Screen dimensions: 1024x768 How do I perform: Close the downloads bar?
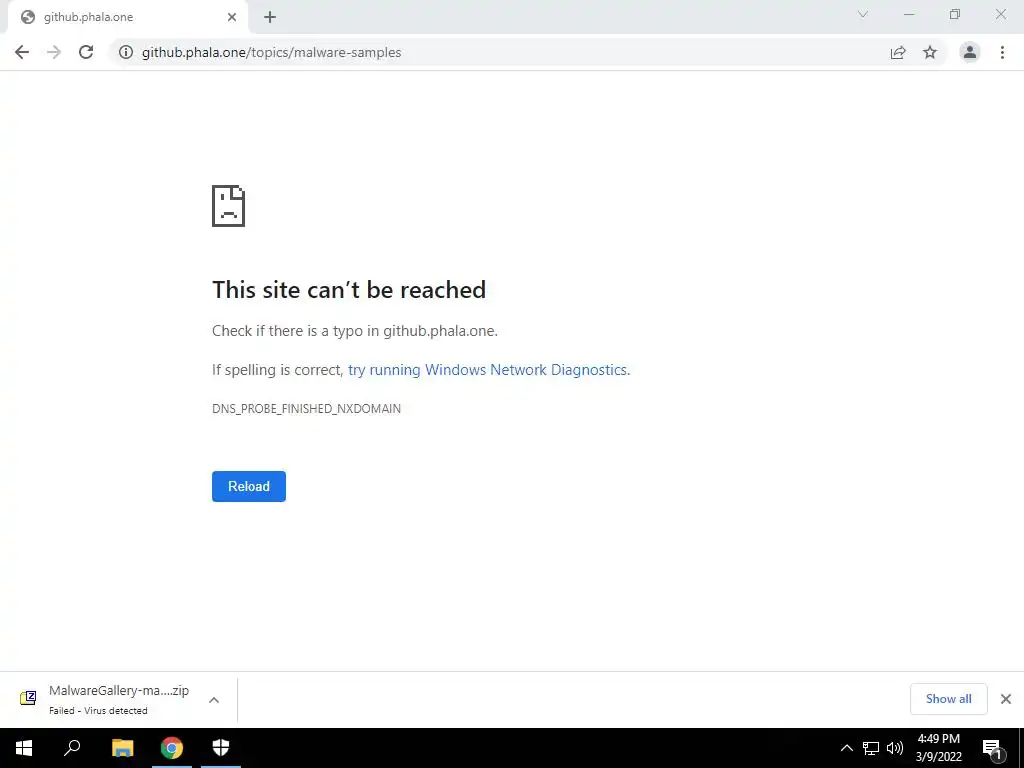tap(1006, 699)
